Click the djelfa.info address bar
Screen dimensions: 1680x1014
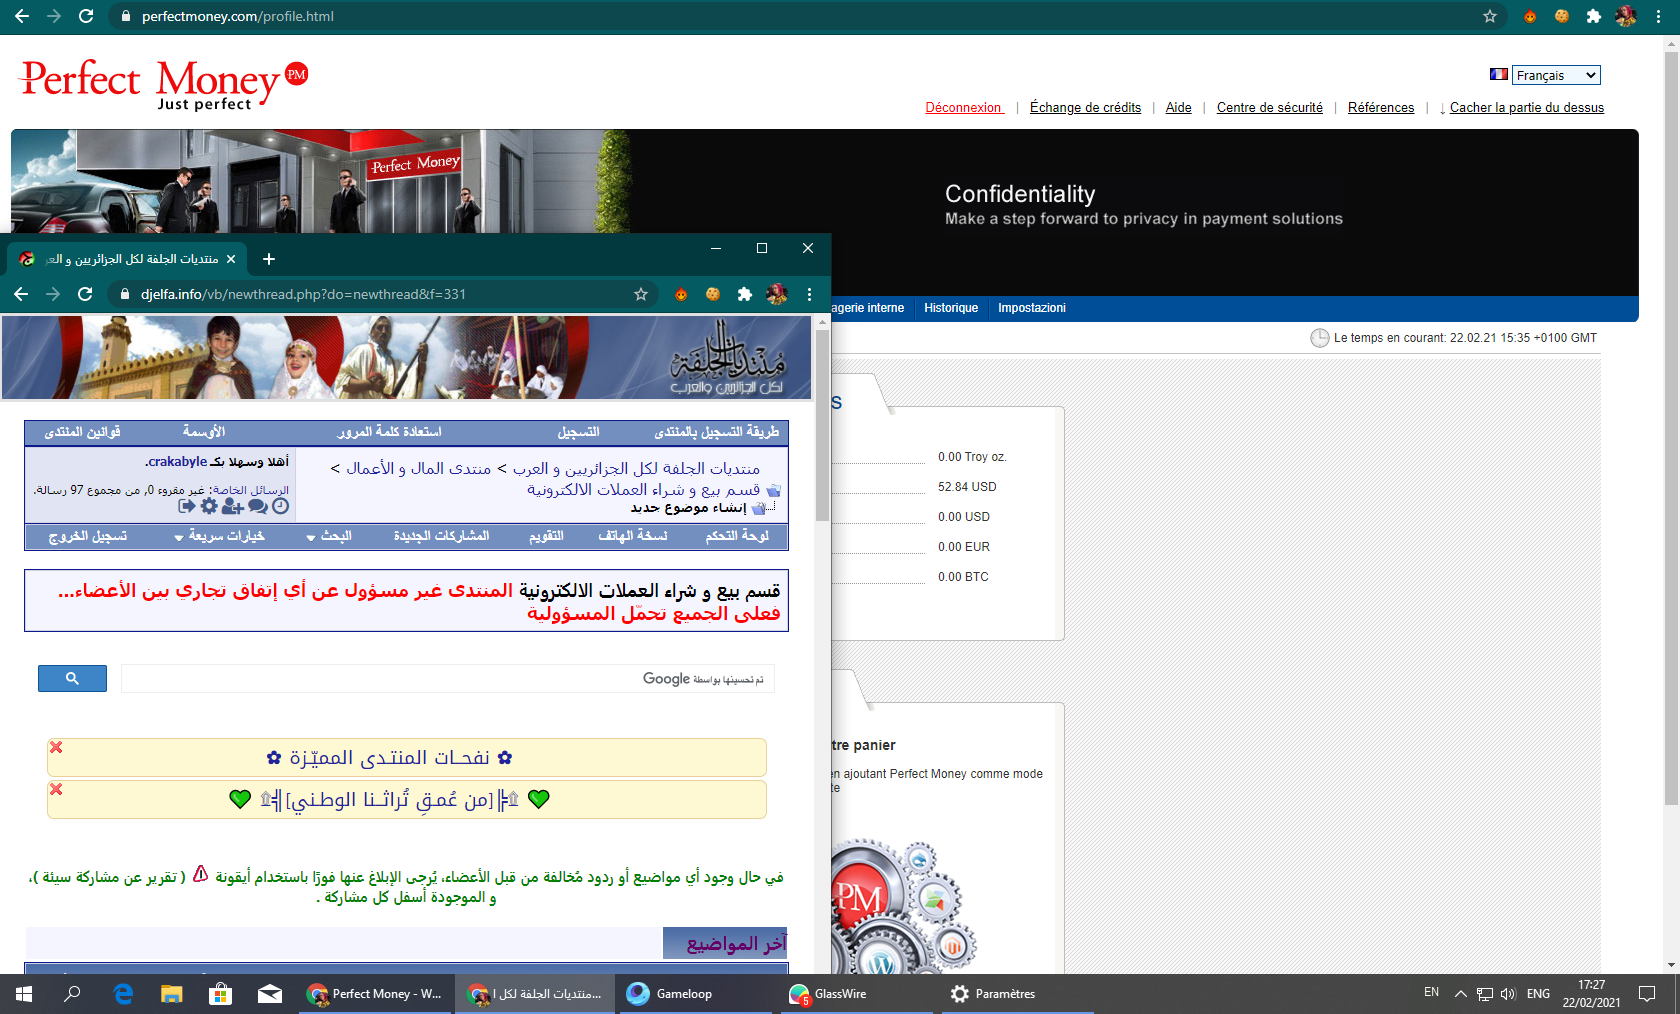(x=380, y=294)
